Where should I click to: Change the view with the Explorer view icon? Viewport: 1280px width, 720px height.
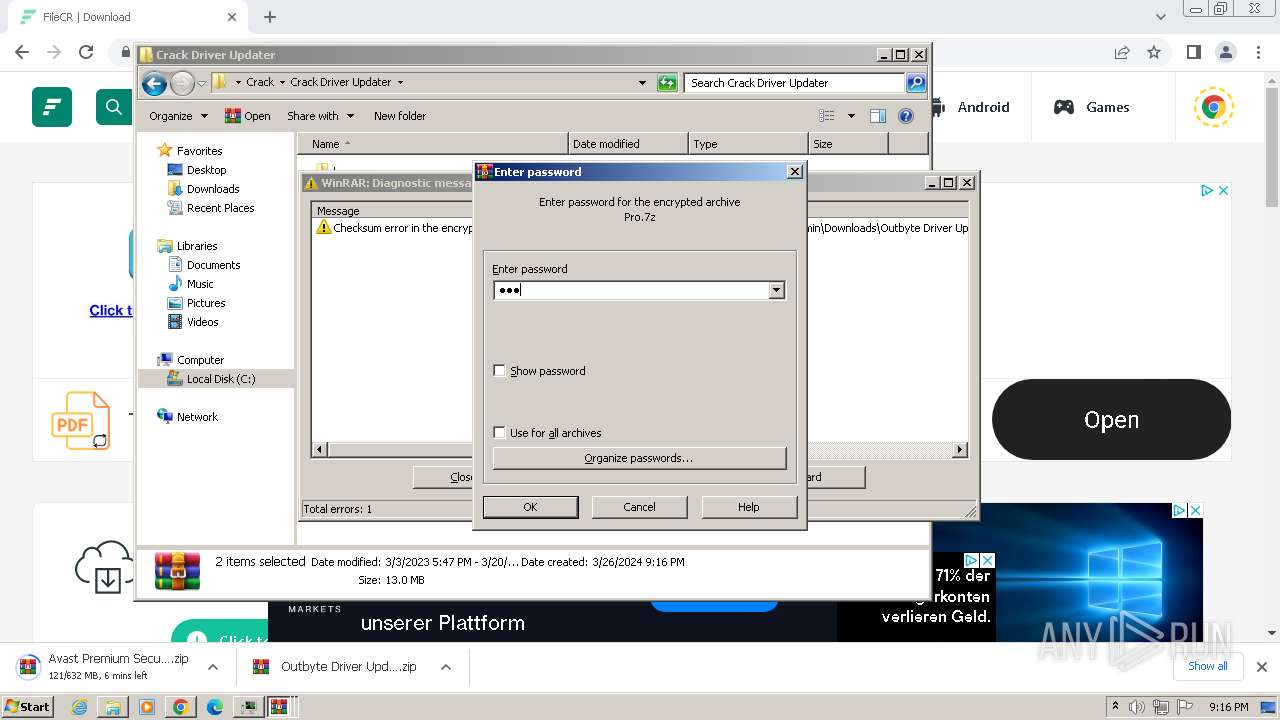(827, 116)
